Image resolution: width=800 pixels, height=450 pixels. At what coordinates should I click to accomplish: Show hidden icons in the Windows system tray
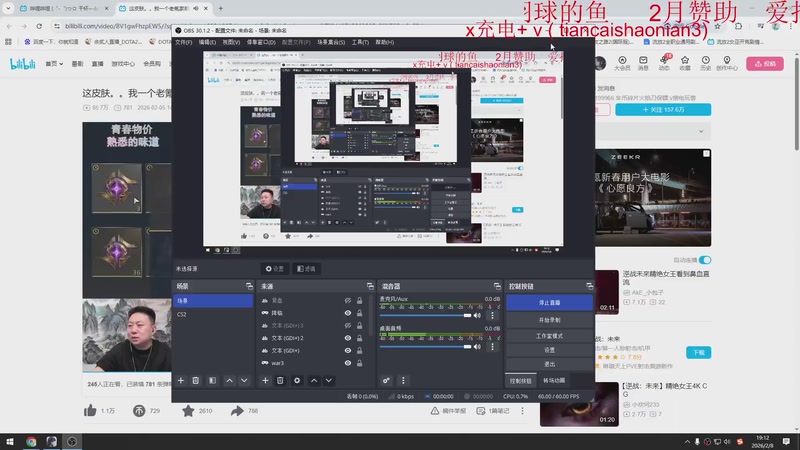(x=687, y=442)
